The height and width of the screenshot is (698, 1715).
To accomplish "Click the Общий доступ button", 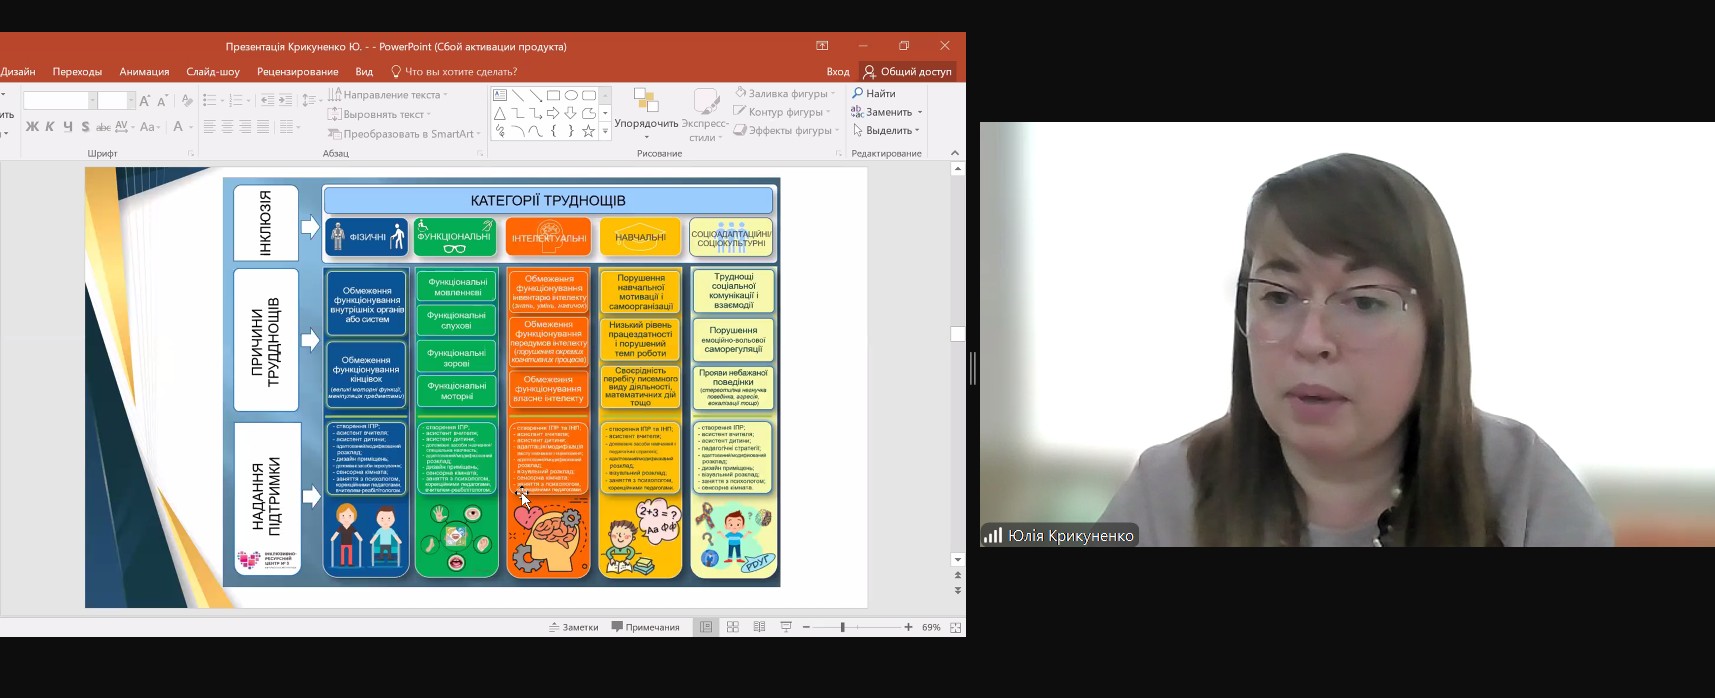I will [x=908, y=72].
